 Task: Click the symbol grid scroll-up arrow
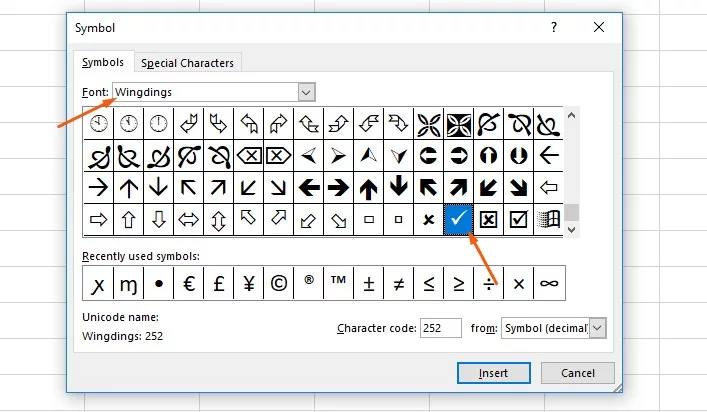click(571, 115)
